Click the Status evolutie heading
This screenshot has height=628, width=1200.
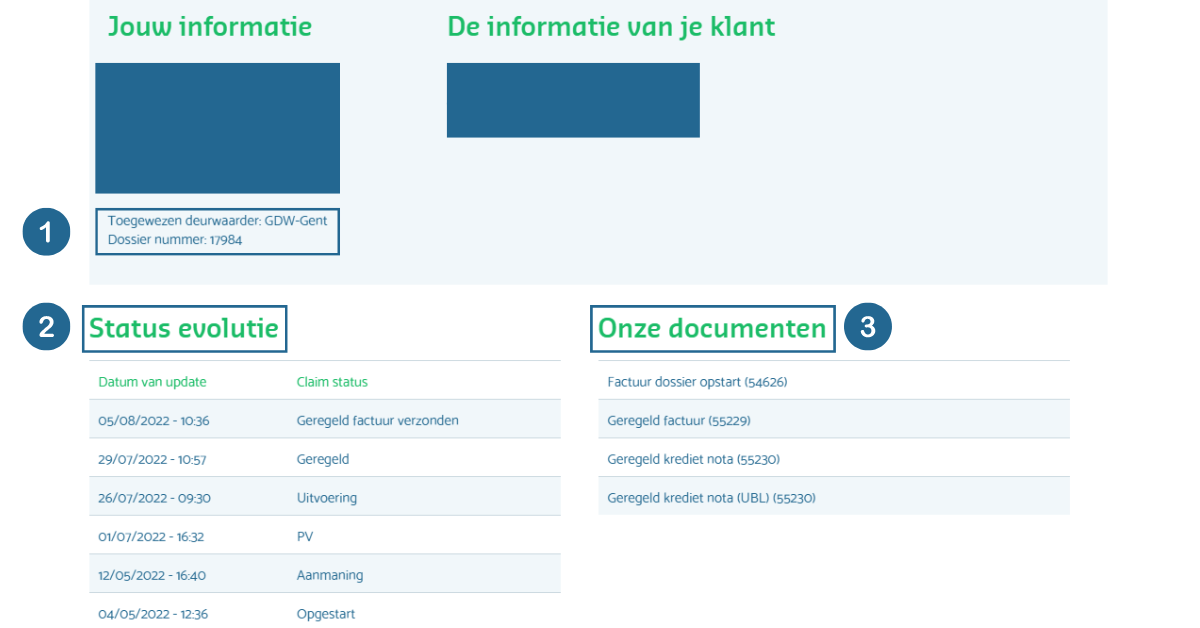pyautogui.click(x=184, y=328)
